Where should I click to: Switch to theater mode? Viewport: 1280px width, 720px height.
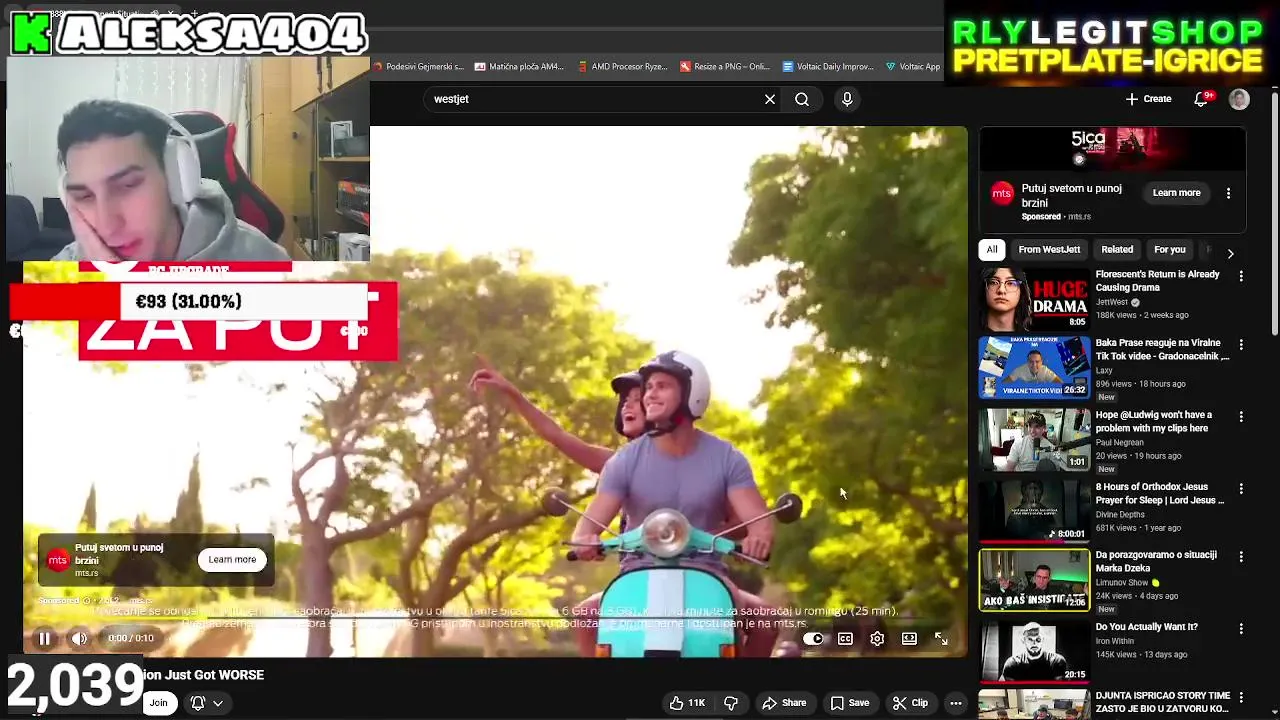click(x=909, y=638)
